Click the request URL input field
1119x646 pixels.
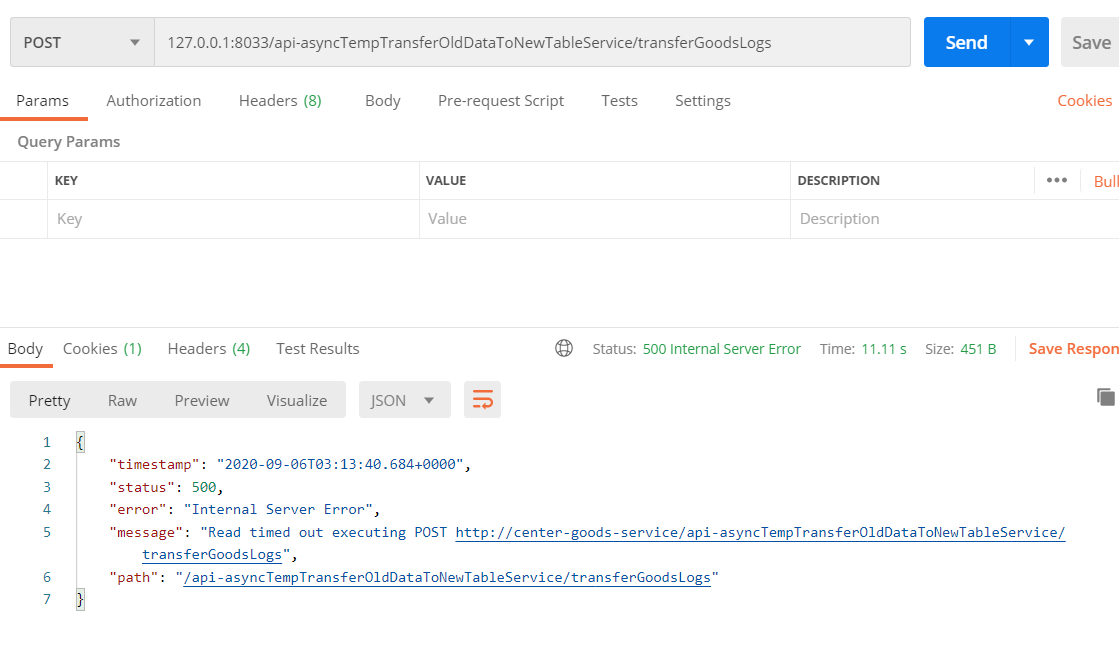click(x=530, y=42)
